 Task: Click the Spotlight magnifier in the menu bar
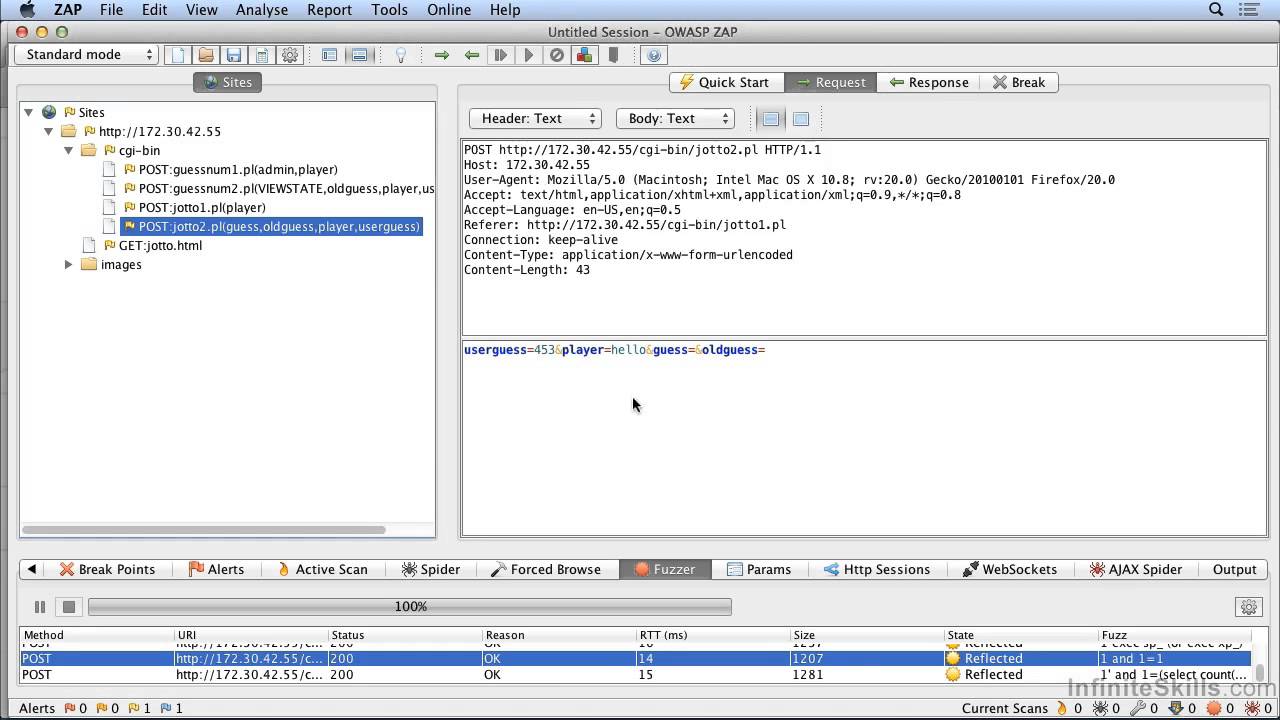click(1217, 10)
